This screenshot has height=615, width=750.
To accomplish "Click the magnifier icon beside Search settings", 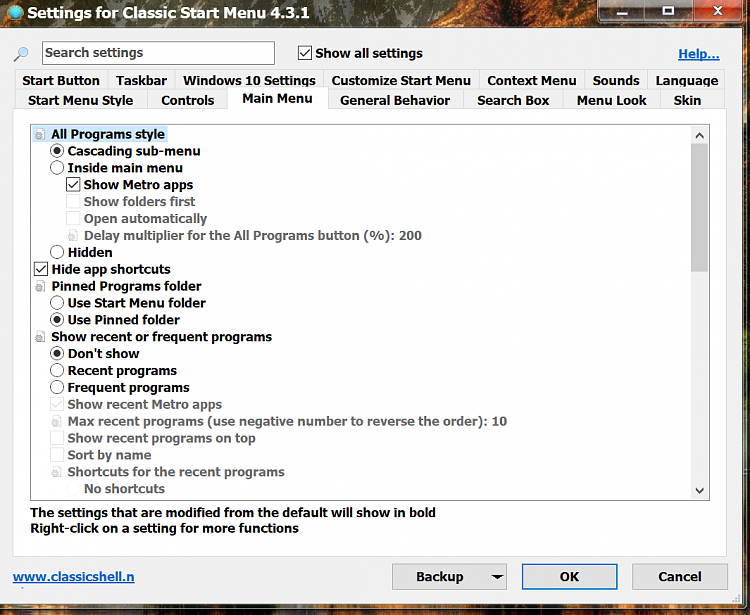I will (x=21, y=54).
